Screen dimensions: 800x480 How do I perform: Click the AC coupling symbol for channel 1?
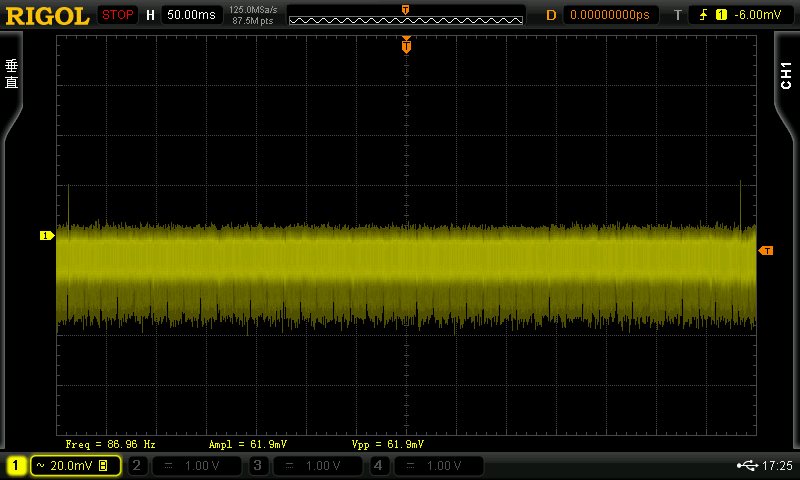[x=40, y=466]
